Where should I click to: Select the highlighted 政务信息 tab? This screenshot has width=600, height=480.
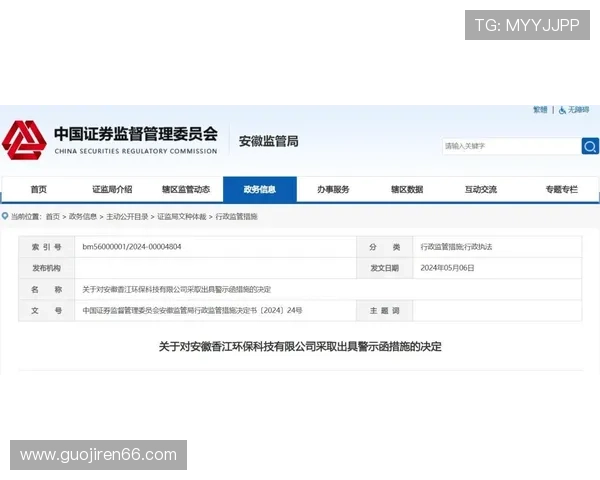[260, 189]
